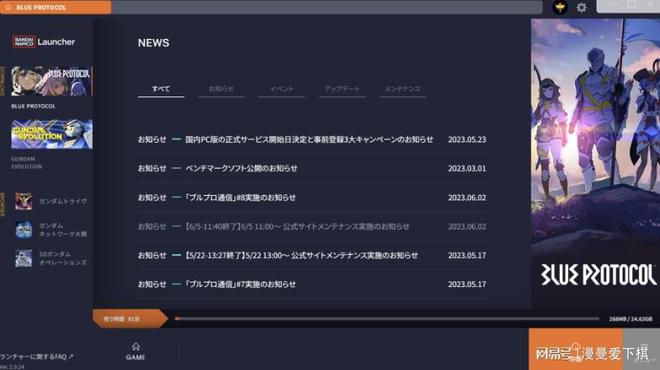Open the settings gear icon
The image size is (660, 370).
[581, 7]
